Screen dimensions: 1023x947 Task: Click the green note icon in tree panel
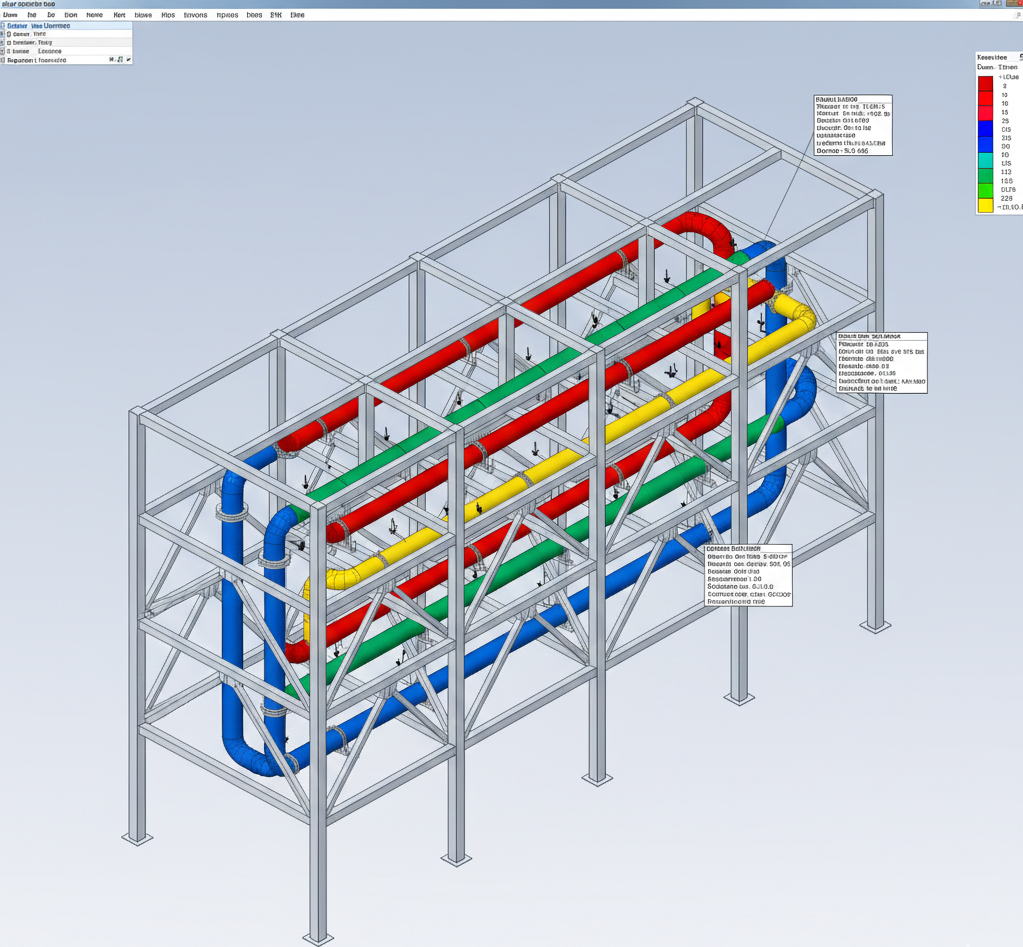tap(120, 60)
